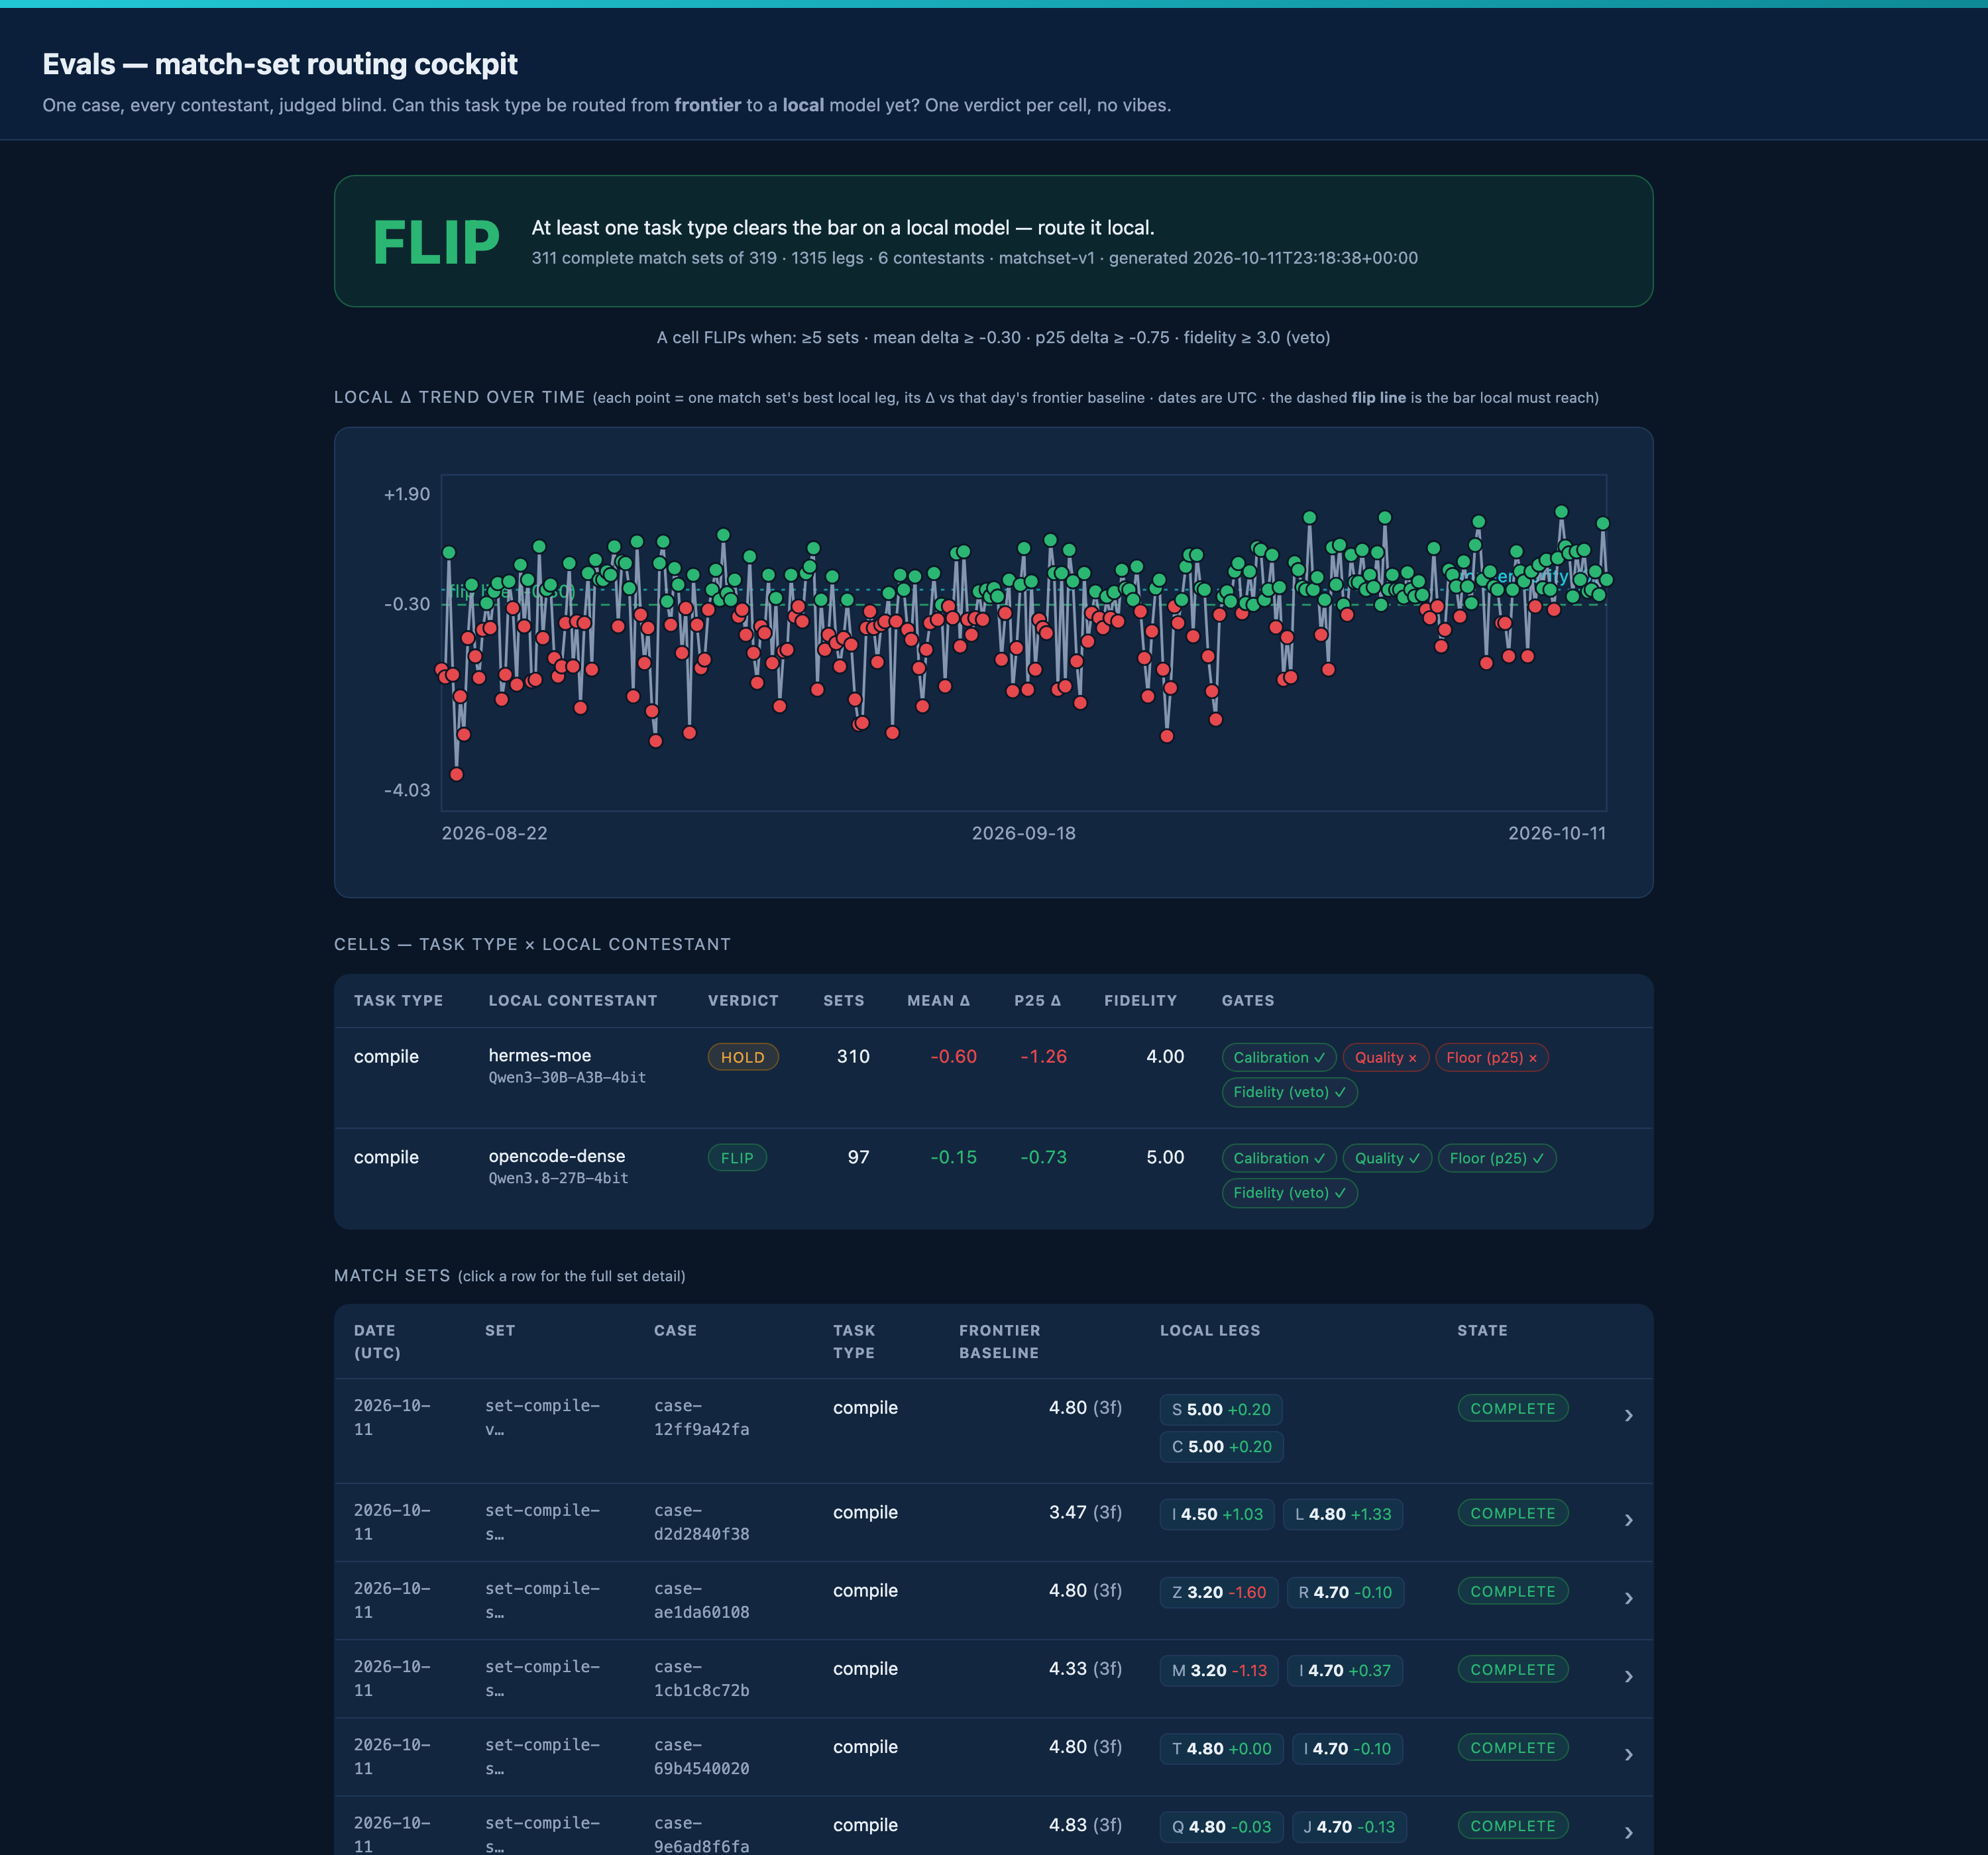Click the Calibration gate chip in hermes-moe row

pos(1279,1057)
